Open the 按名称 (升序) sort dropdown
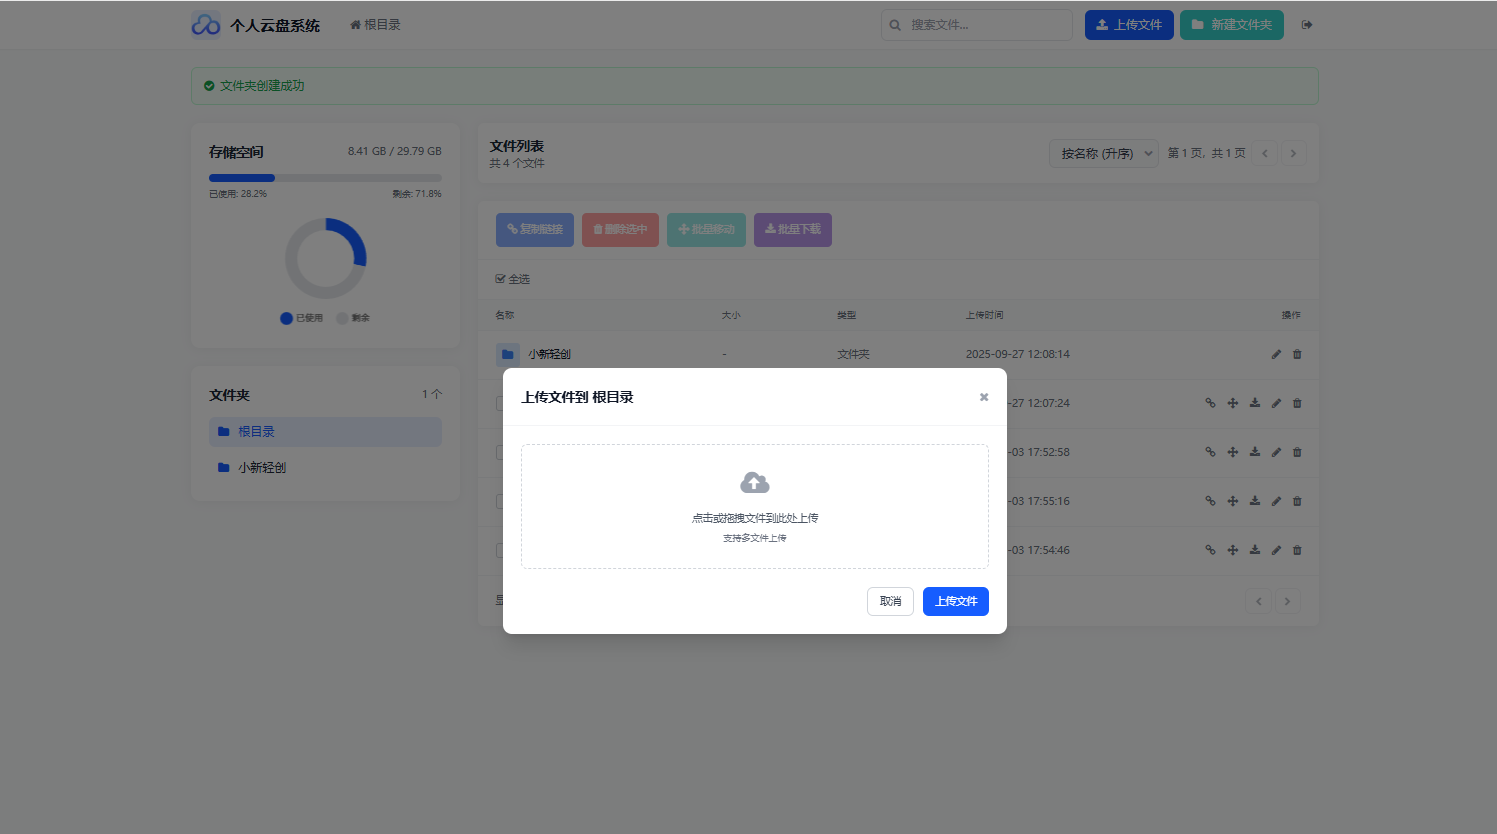Screen dimensions: 1497x834 tap(1104, 153)
